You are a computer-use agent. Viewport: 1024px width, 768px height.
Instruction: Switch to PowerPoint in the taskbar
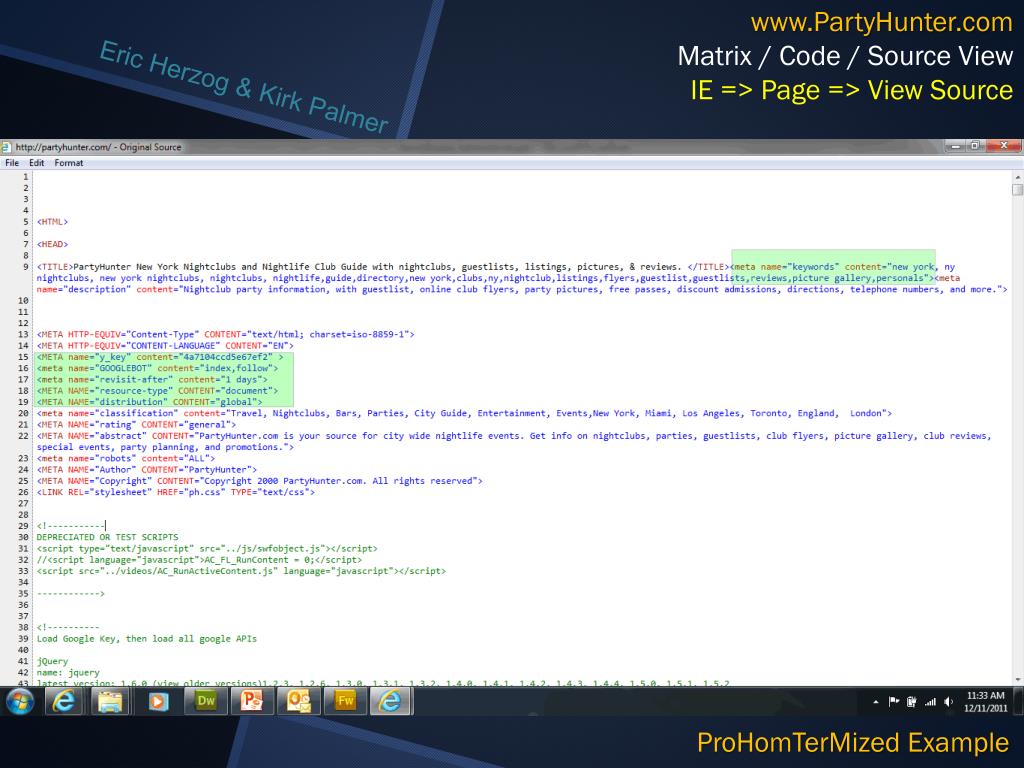click(x=252, y=702)
